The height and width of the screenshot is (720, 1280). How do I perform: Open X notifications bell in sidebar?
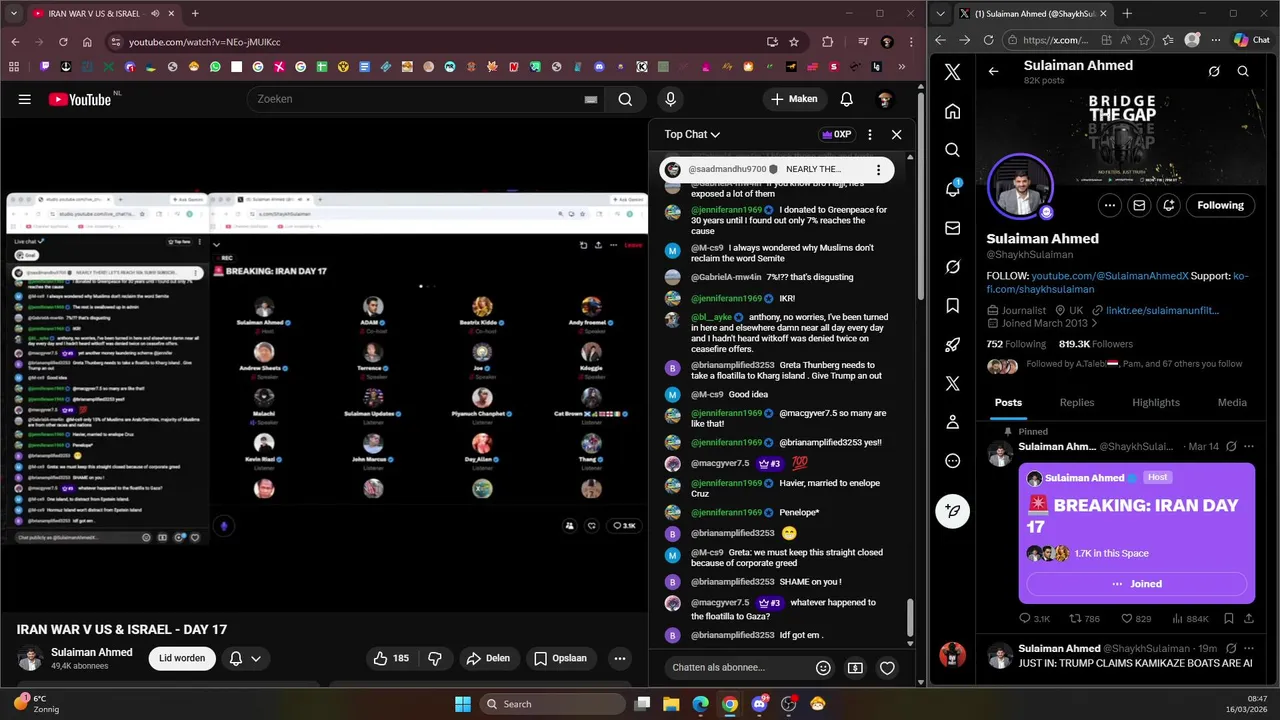(952, 189)
